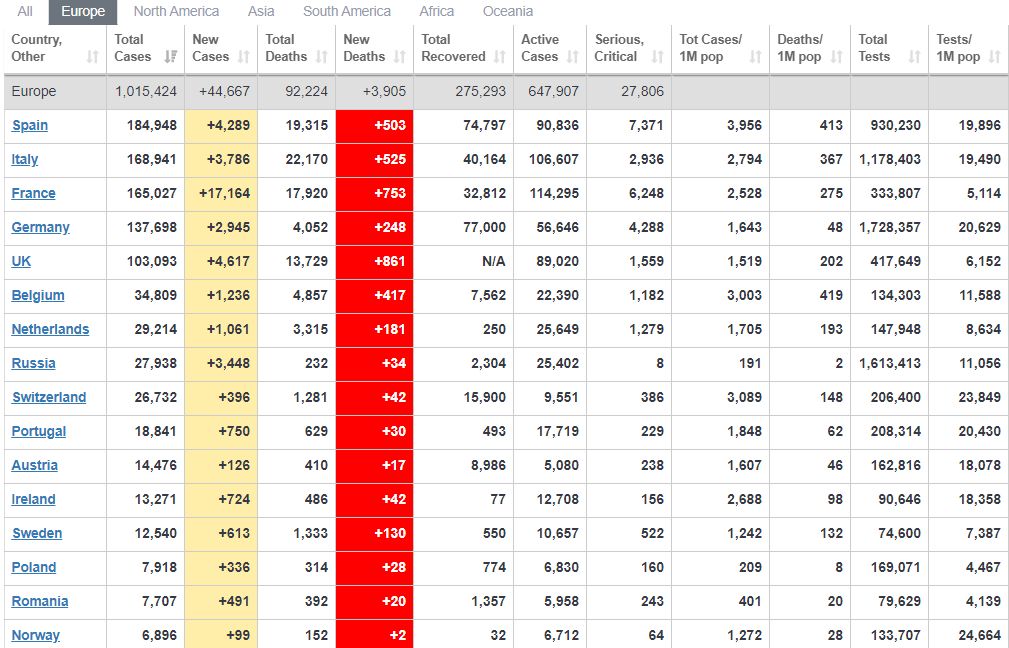Open Germany's country details link

(x=41, y=228)
